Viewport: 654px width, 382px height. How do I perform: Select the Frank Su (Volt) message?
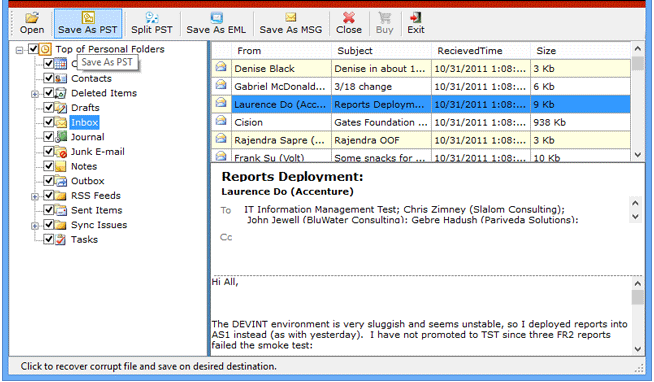[421, 157]
